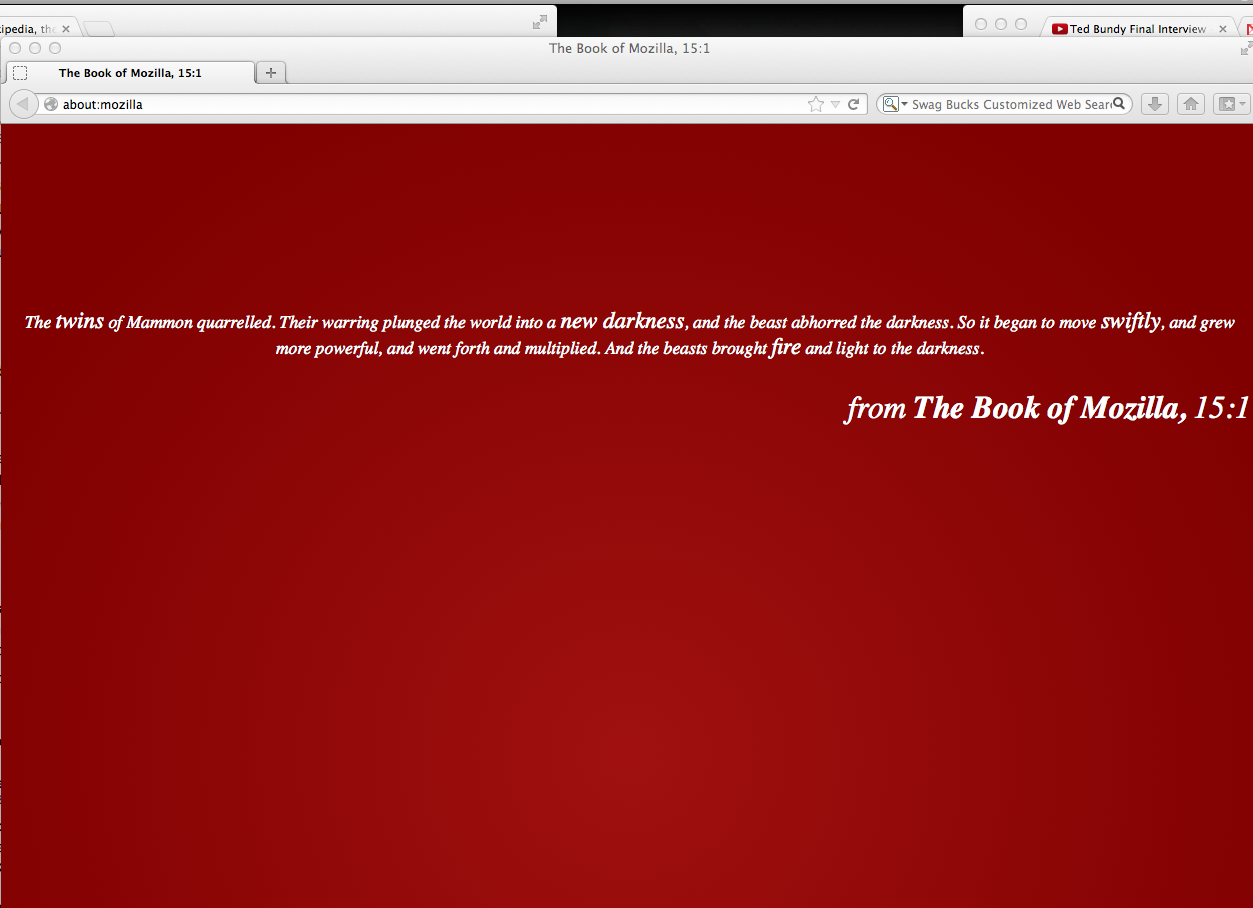1253x908 pixels.
Task: Go back using the back arrow button
Action: click(x=22, y=104)
